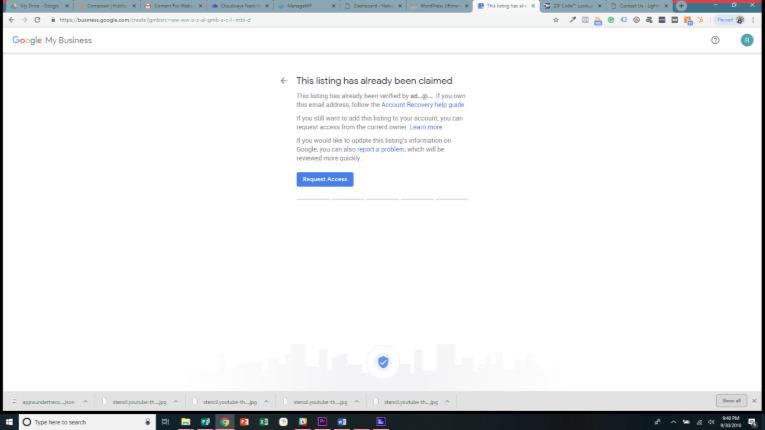Open Excel from the taskbar
Viewport: 765px width, 430px height.
[x=264, y=422]
